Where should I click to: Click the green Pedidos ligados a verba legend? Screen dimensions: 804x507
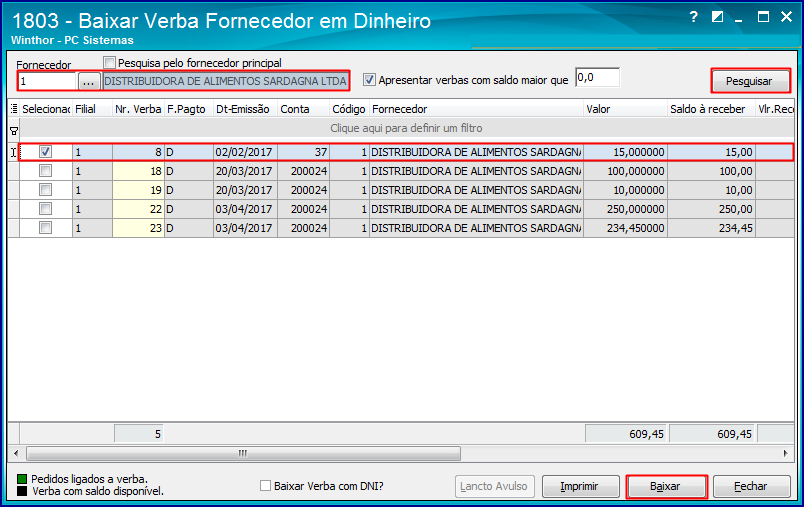pyautogui.click(x=22, y=479)
